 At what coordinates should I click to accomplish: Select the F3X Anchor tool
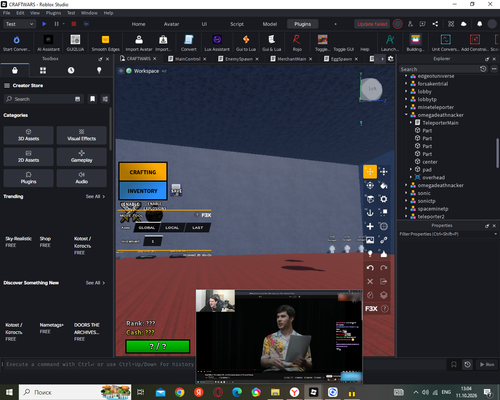(370, 213)
